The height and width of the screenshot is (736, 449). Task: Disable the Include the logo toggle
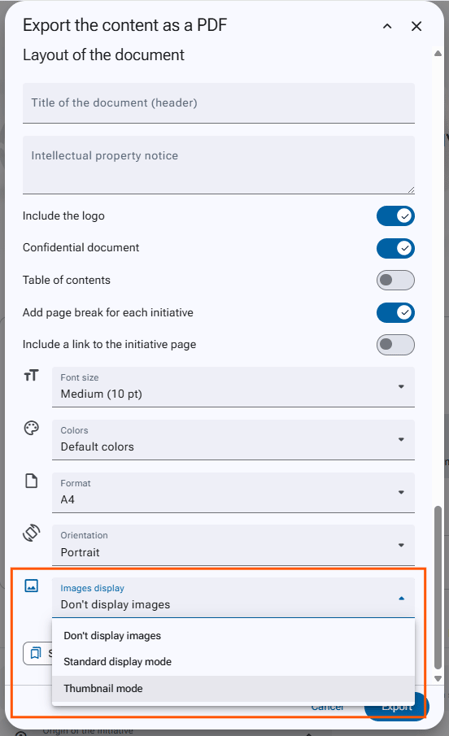[x=395, y=216]
